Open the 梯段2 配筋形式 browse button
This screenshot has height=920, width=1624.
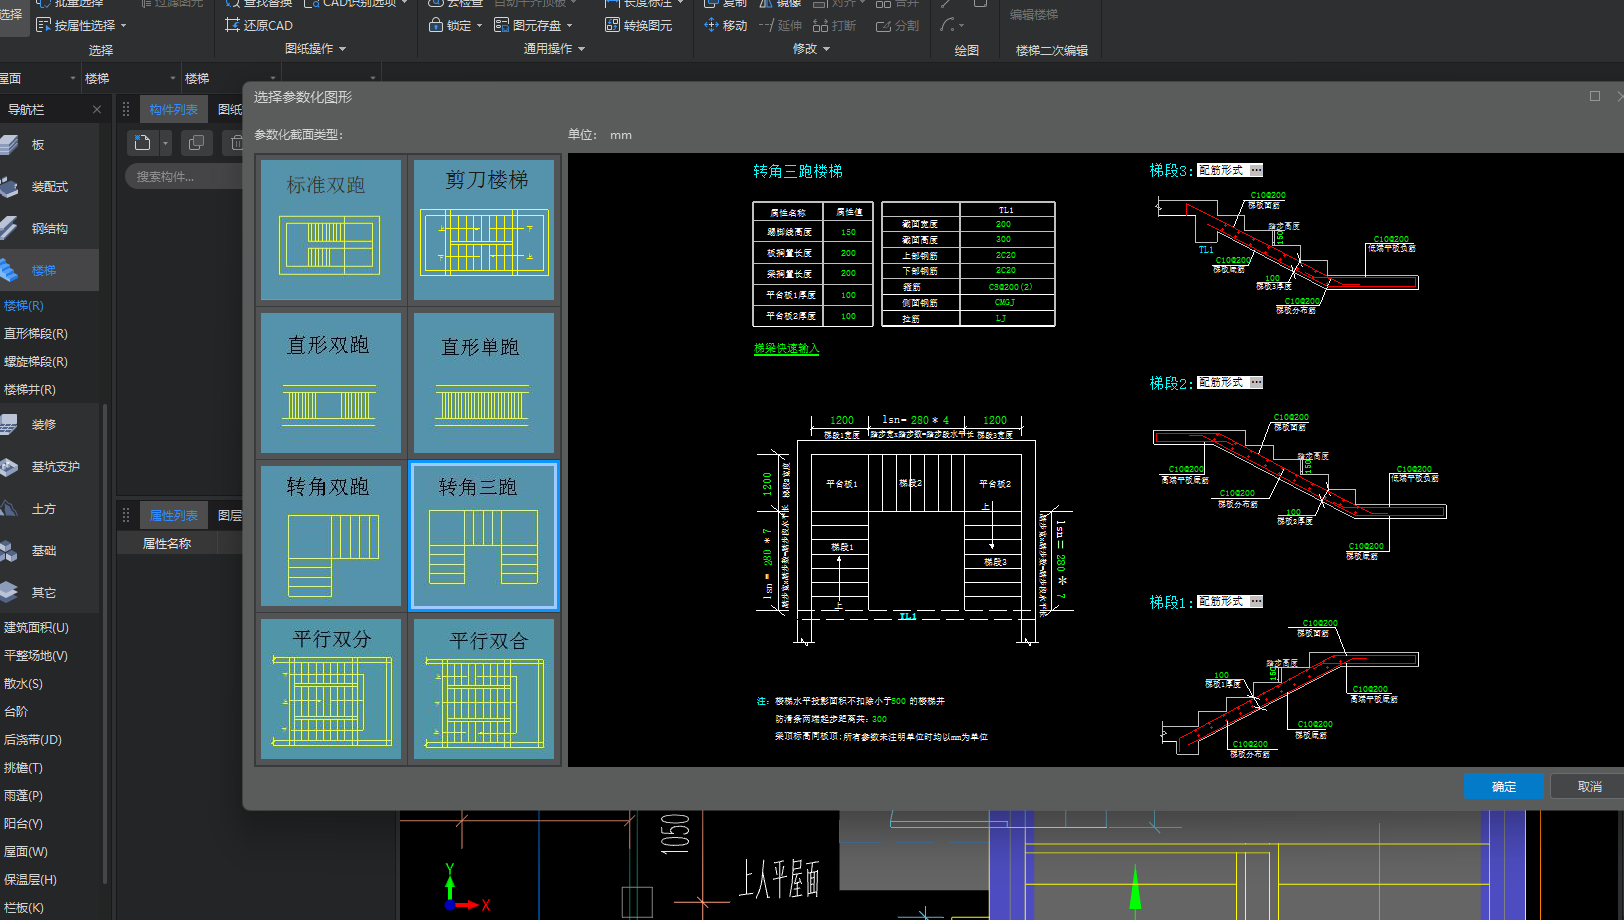tap(1256, 383)
